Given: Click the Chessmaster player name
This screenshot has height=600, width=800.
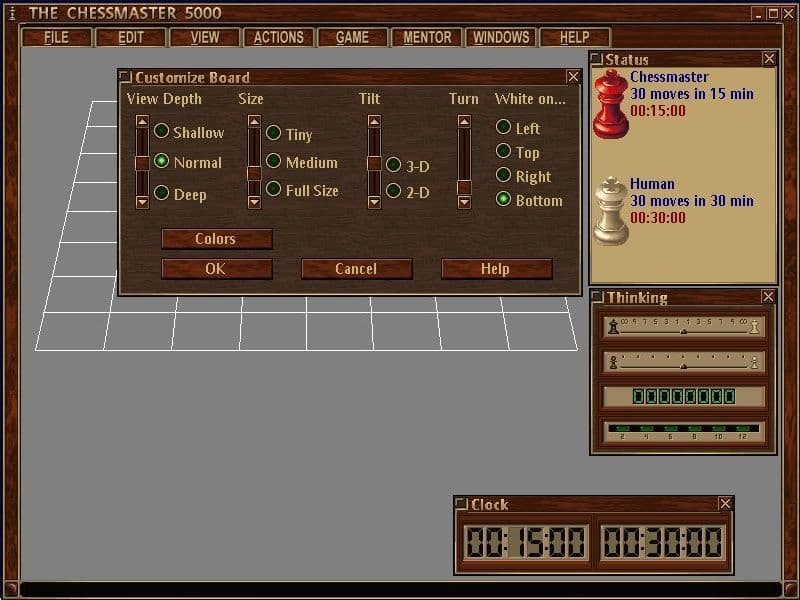Looking at the screenshot, I should [x=669, y=77].
